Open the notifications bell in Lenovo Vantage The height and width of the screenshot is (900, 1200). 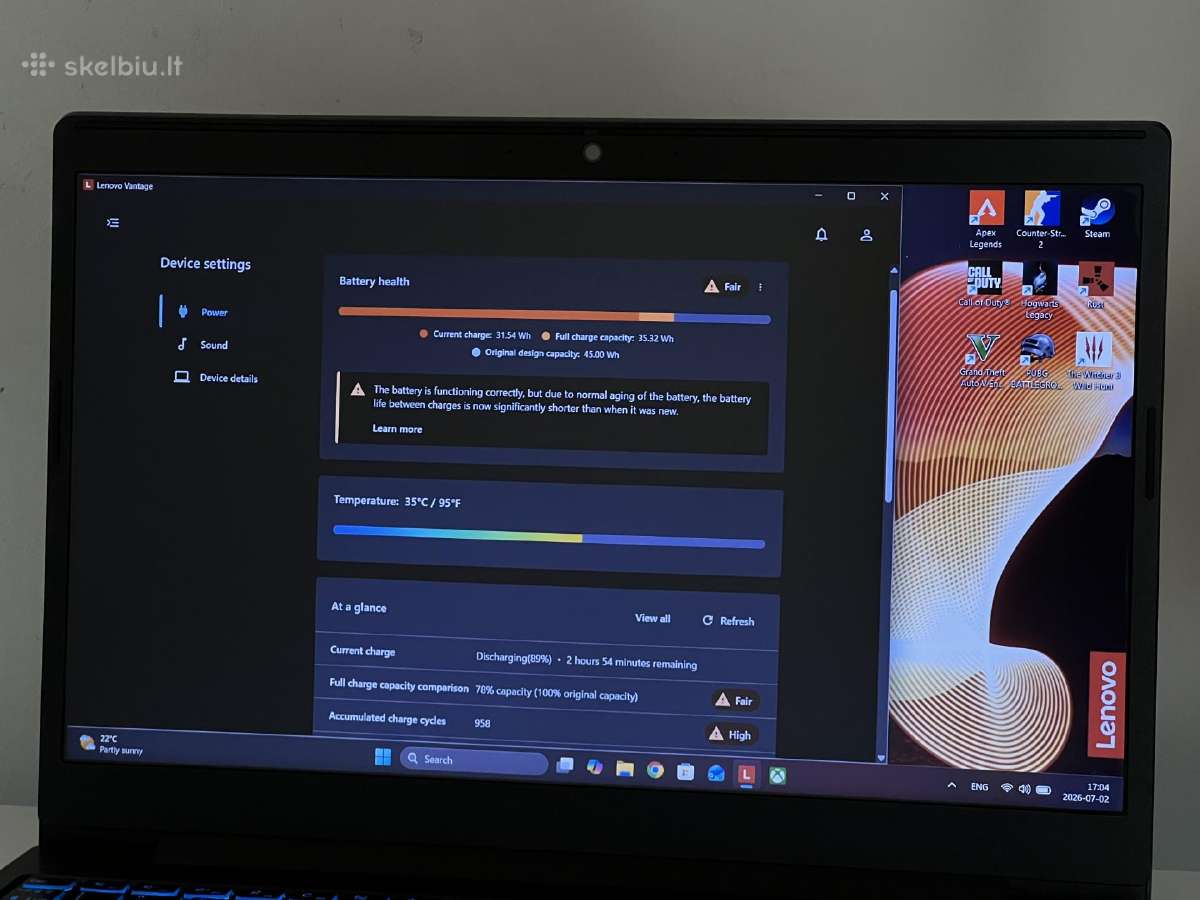821,234
